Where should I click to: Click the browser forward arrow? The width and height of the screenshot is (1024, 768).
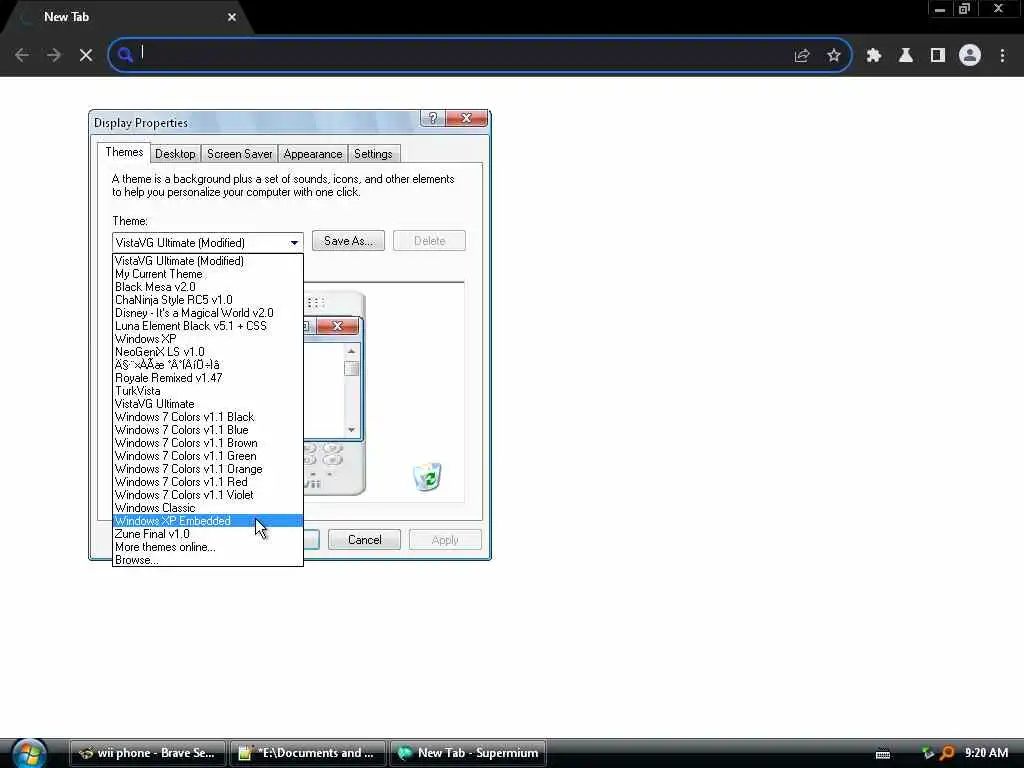click(x=54, y=56)
